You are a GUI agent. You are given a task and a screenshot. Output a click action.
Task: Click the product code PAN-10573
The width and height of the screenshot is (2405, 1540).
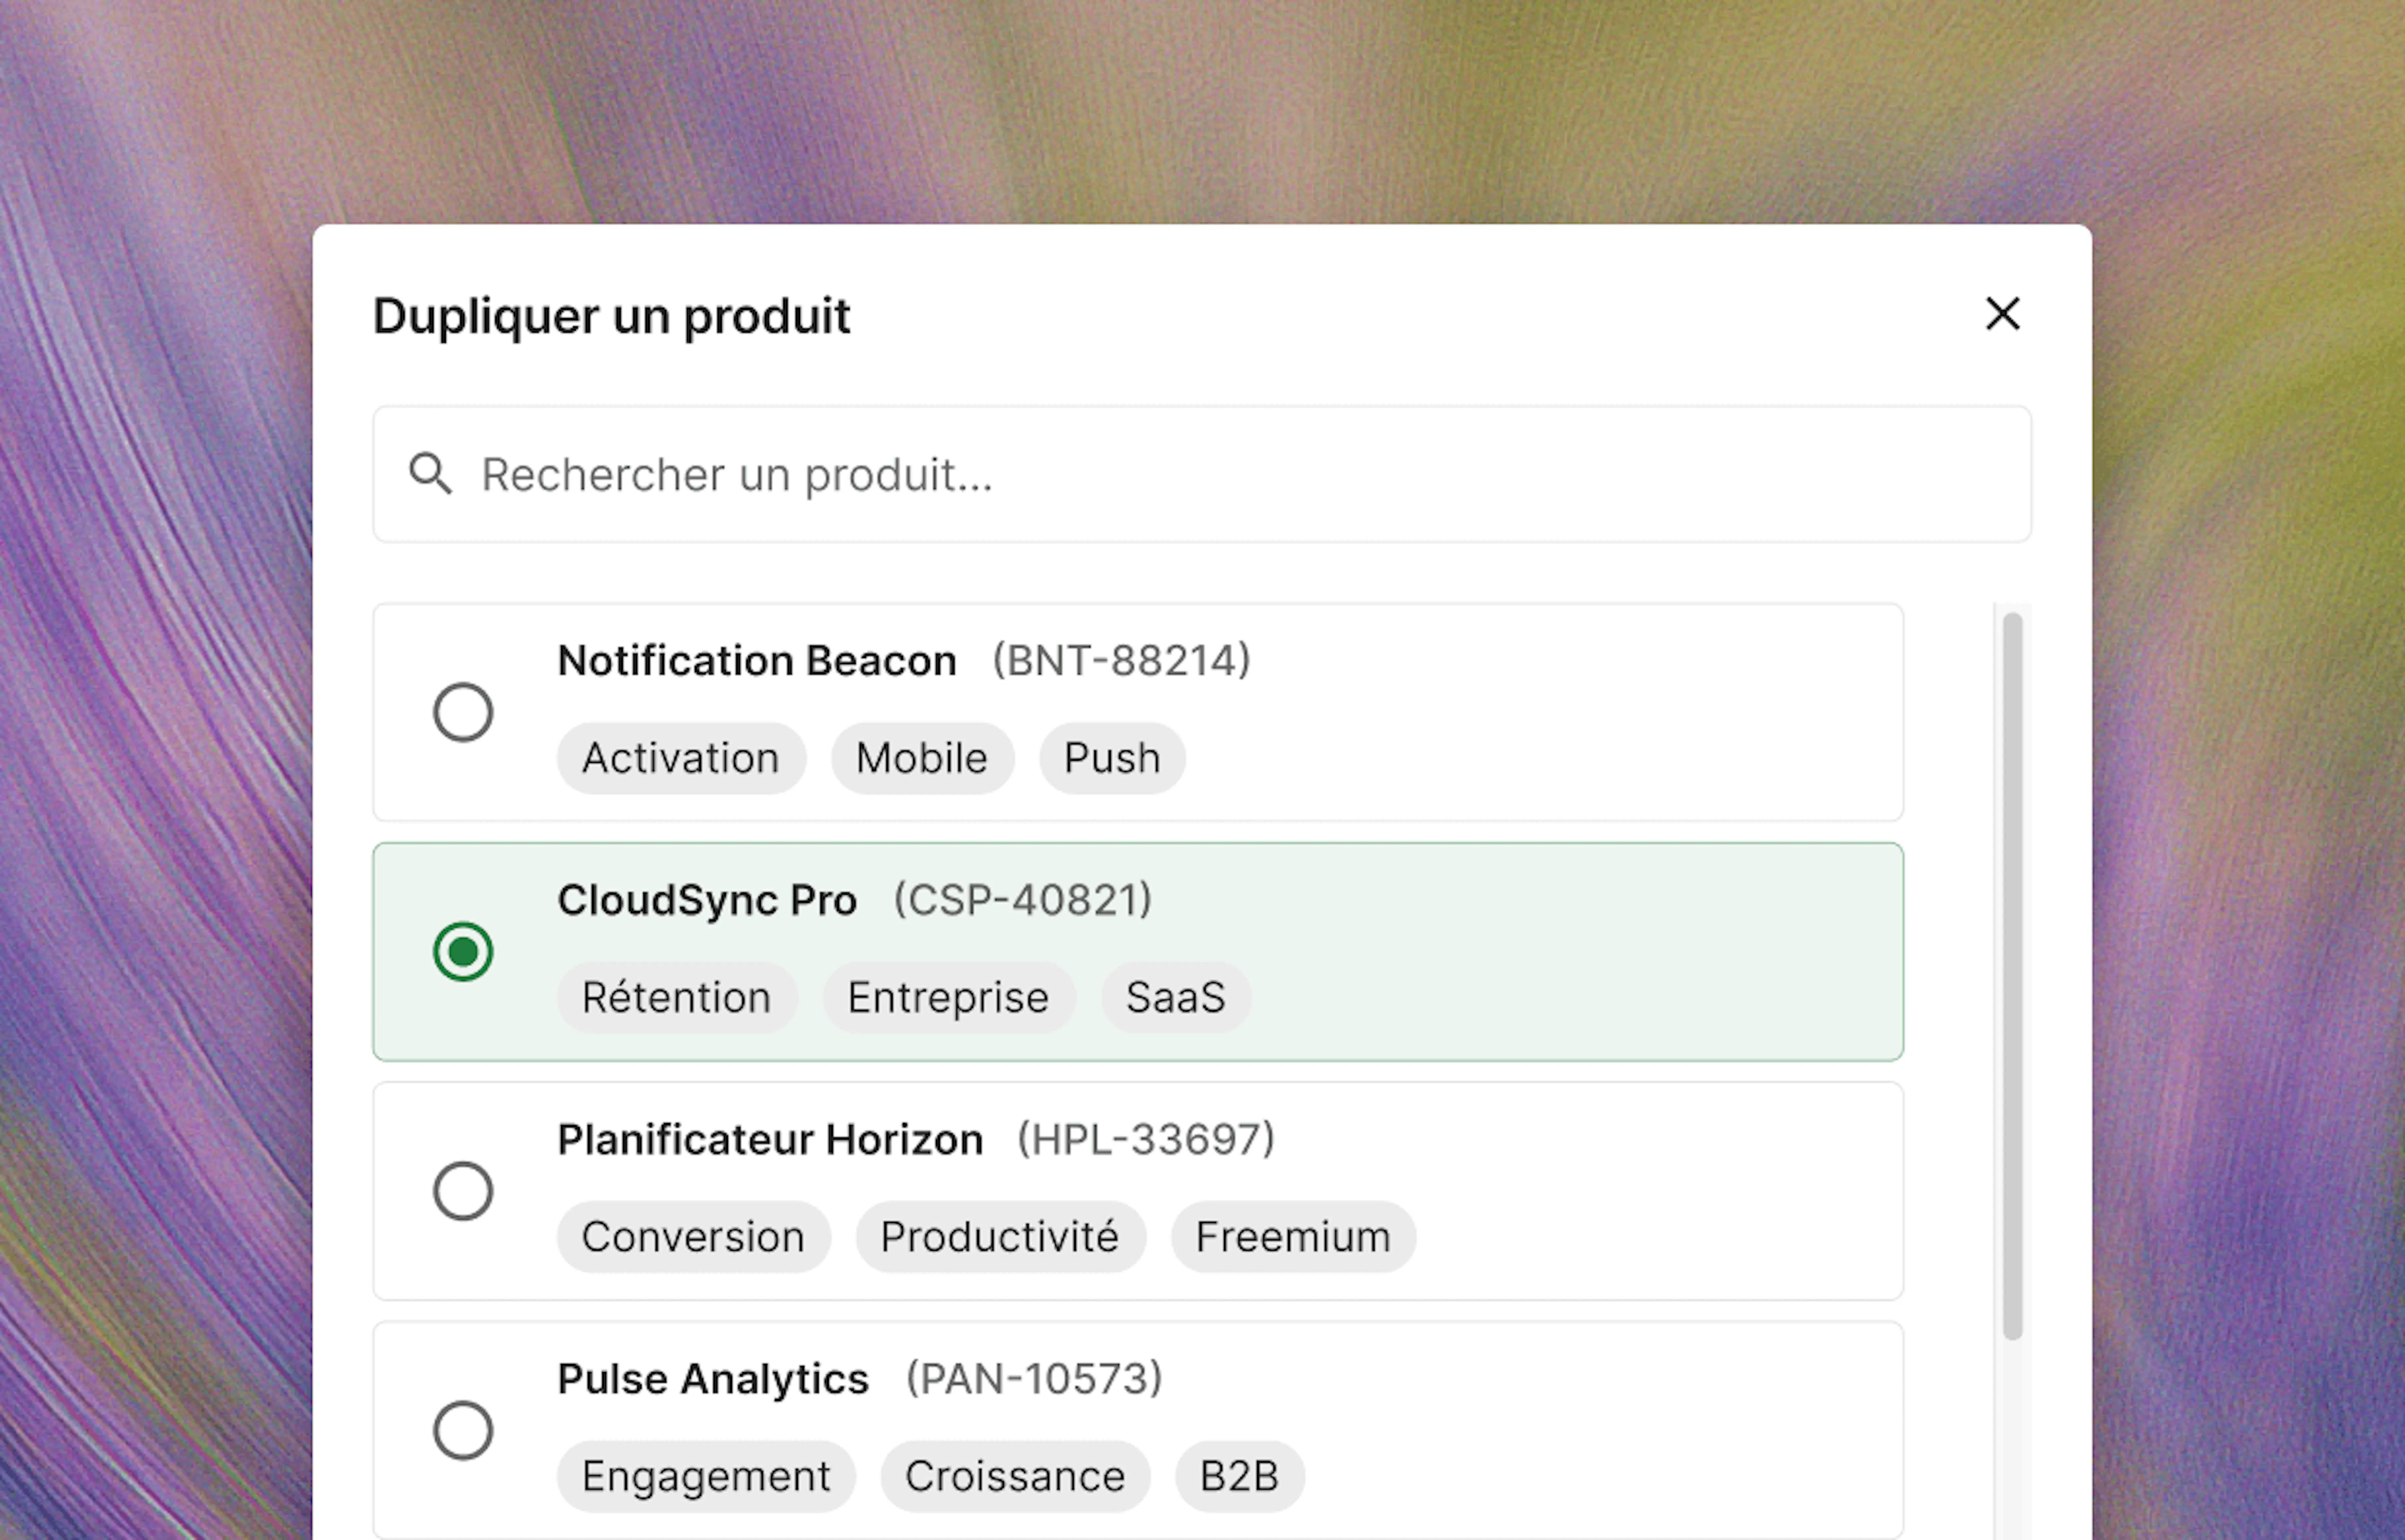tap(1034, 1379)
